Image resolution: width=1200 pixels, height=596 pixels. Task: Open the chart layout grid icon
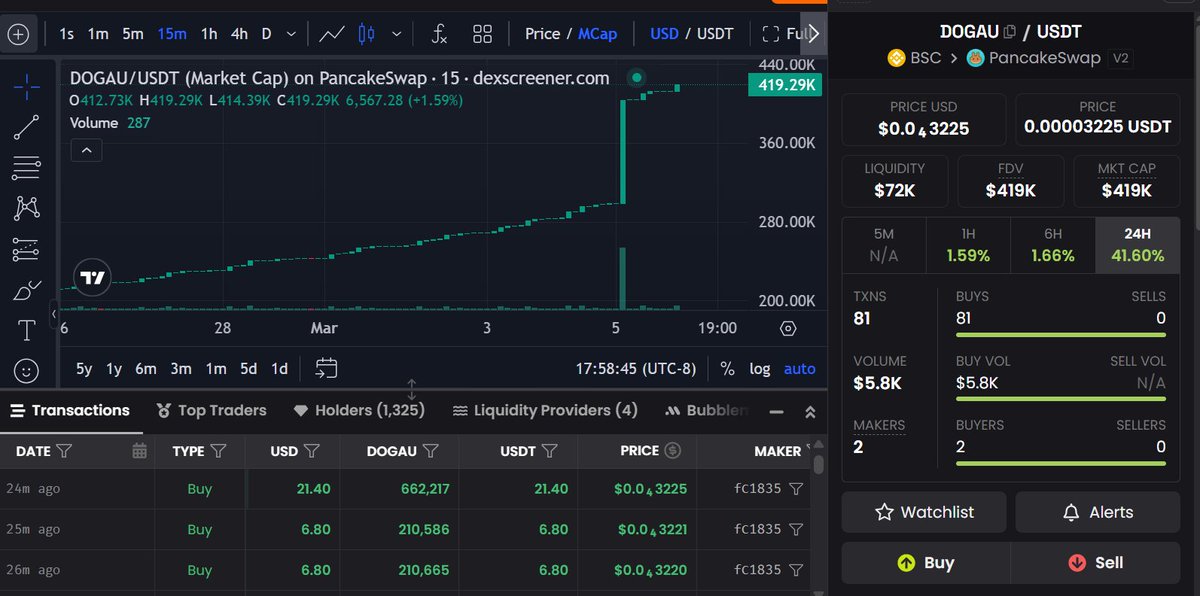pos(483,34)
